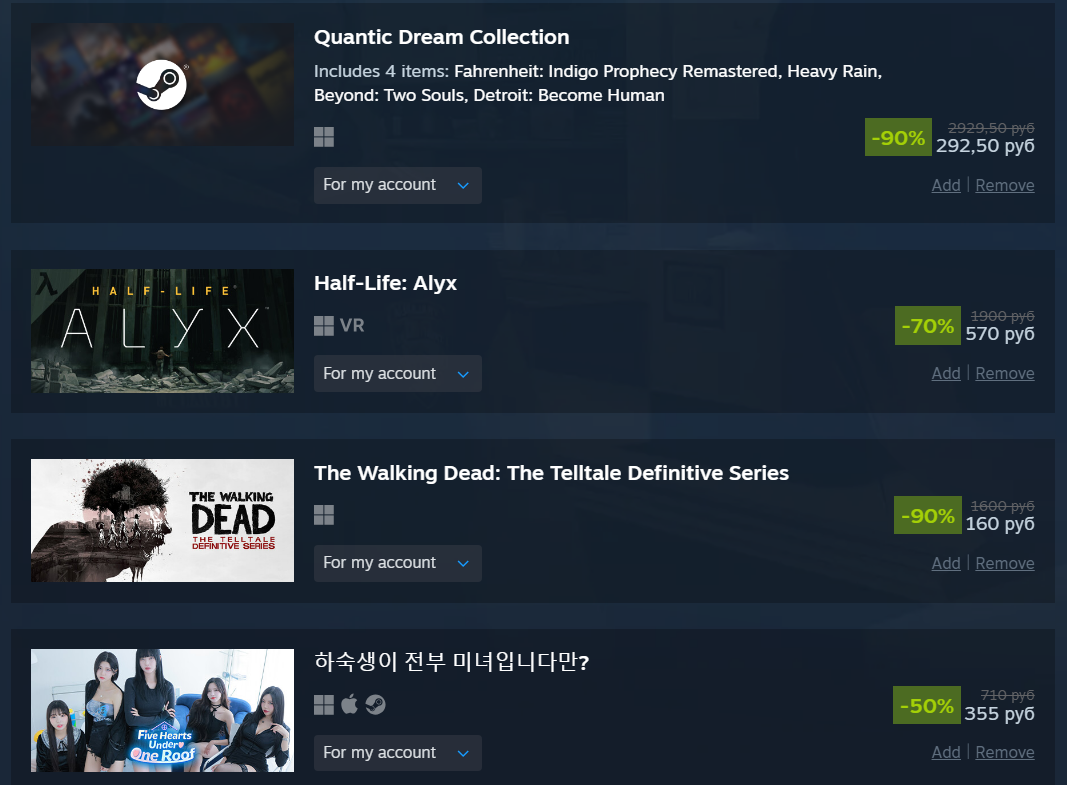Open the Half-Life: Alyx thumbnail image
1067x785 pixels.
point(162,331)
